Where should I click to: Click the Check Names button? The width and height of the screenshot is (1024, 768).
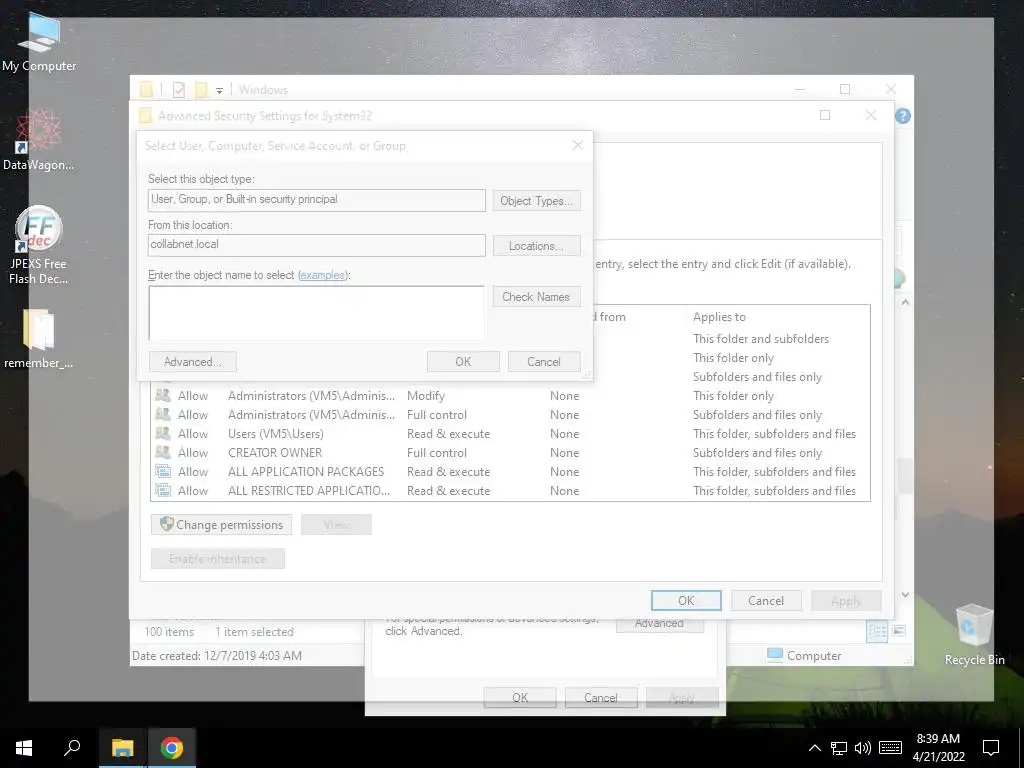pyautogui.click(x=536, y=296)
